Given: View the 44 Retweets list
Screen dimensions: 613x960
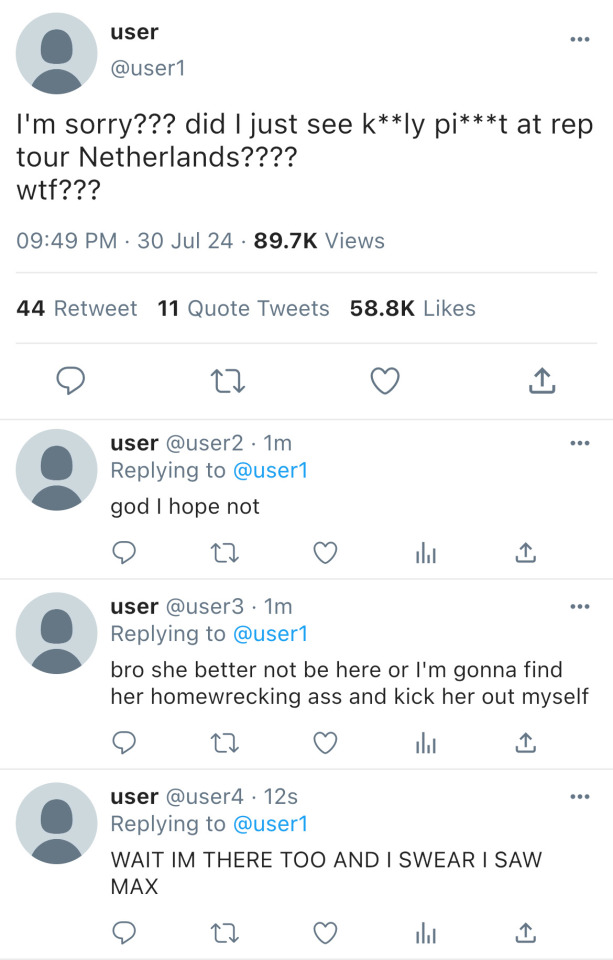Looking at the screenshot, I should (77, 309).
